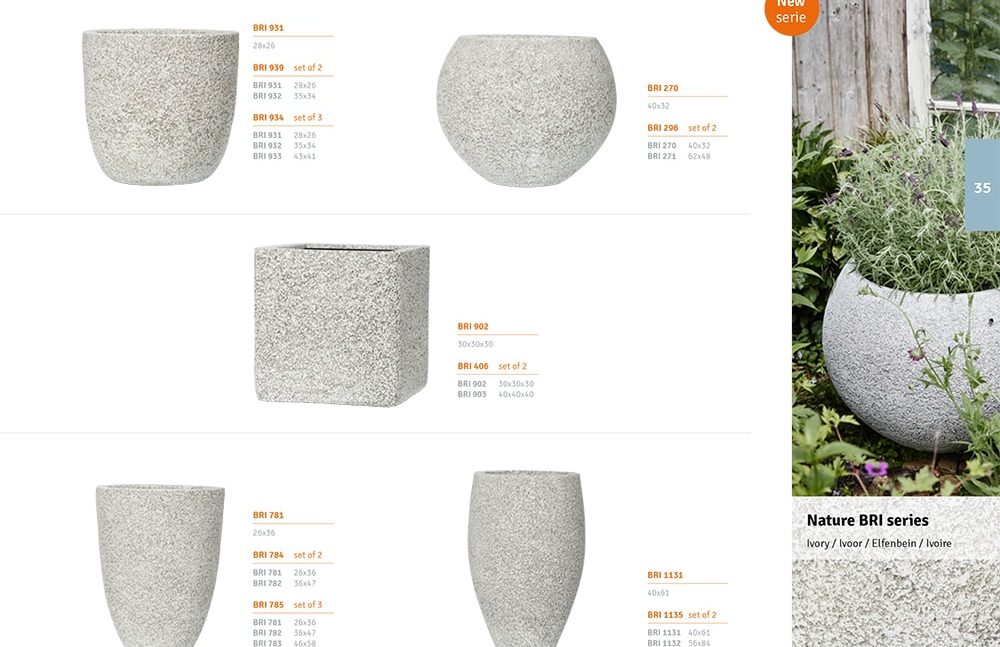Click the BRI 902 product code heading
This screenshot has height=647, width=1000.
pyautogui.click(x=473, y=327)
